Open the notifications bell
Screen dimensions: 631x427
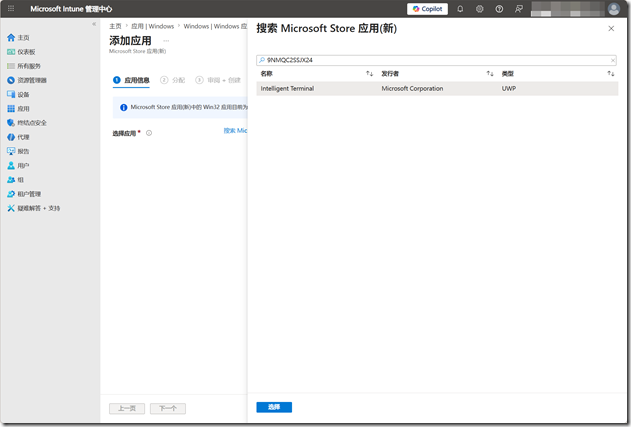tap(460, 9)
